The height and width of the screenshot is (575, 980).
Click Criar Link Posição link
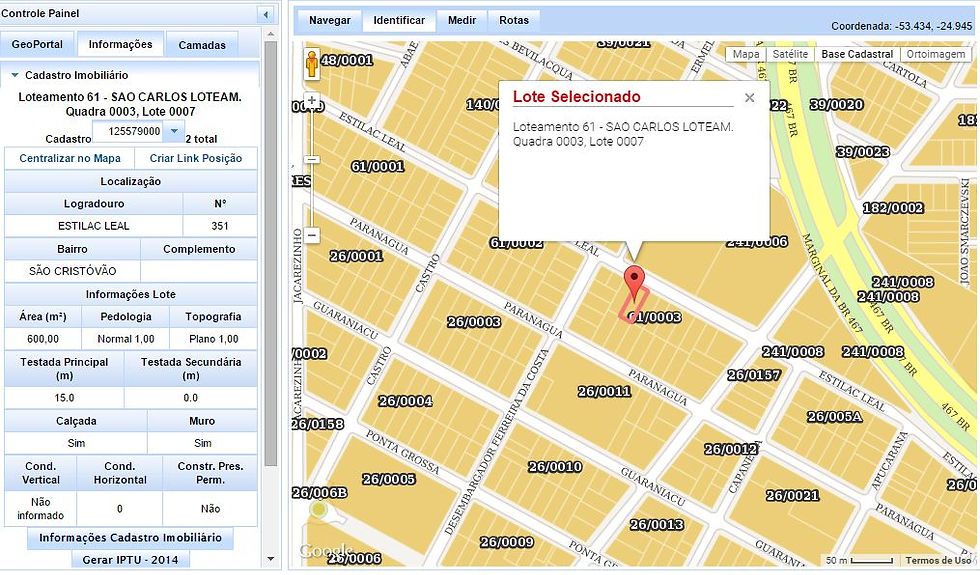196,159
